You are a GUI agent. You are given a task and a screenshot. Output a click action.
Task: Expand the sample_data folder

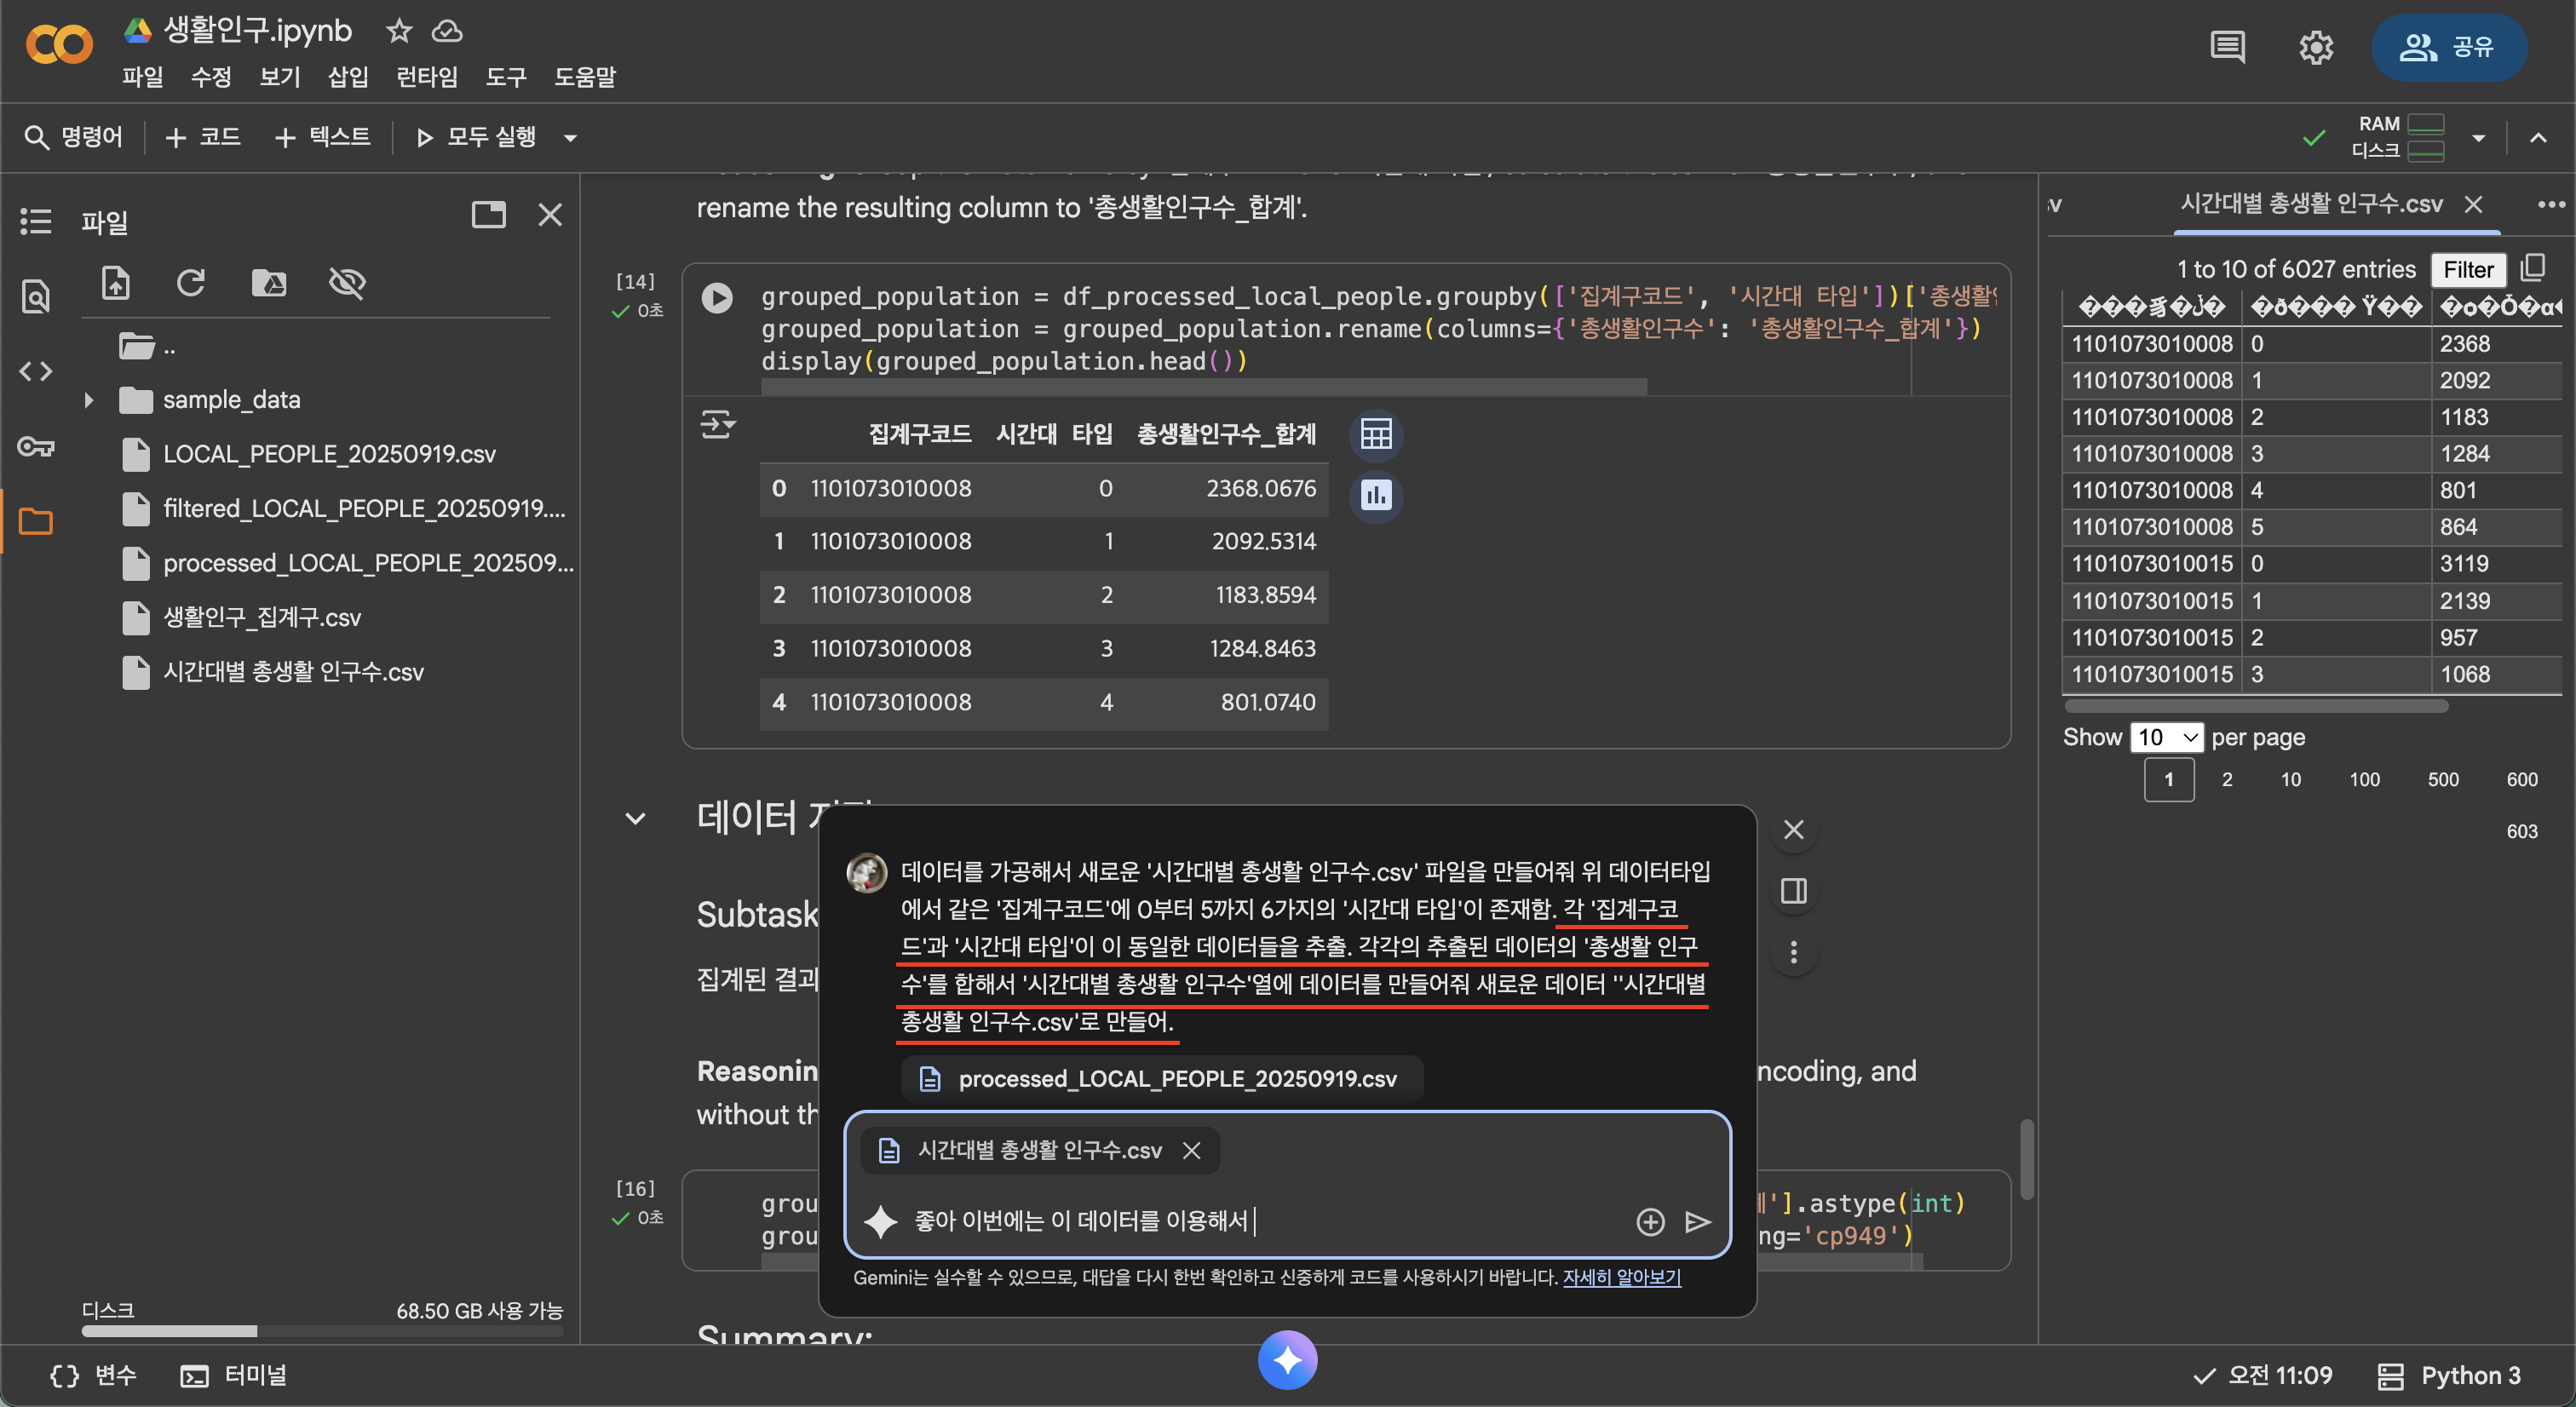click(x=89, y=400)
